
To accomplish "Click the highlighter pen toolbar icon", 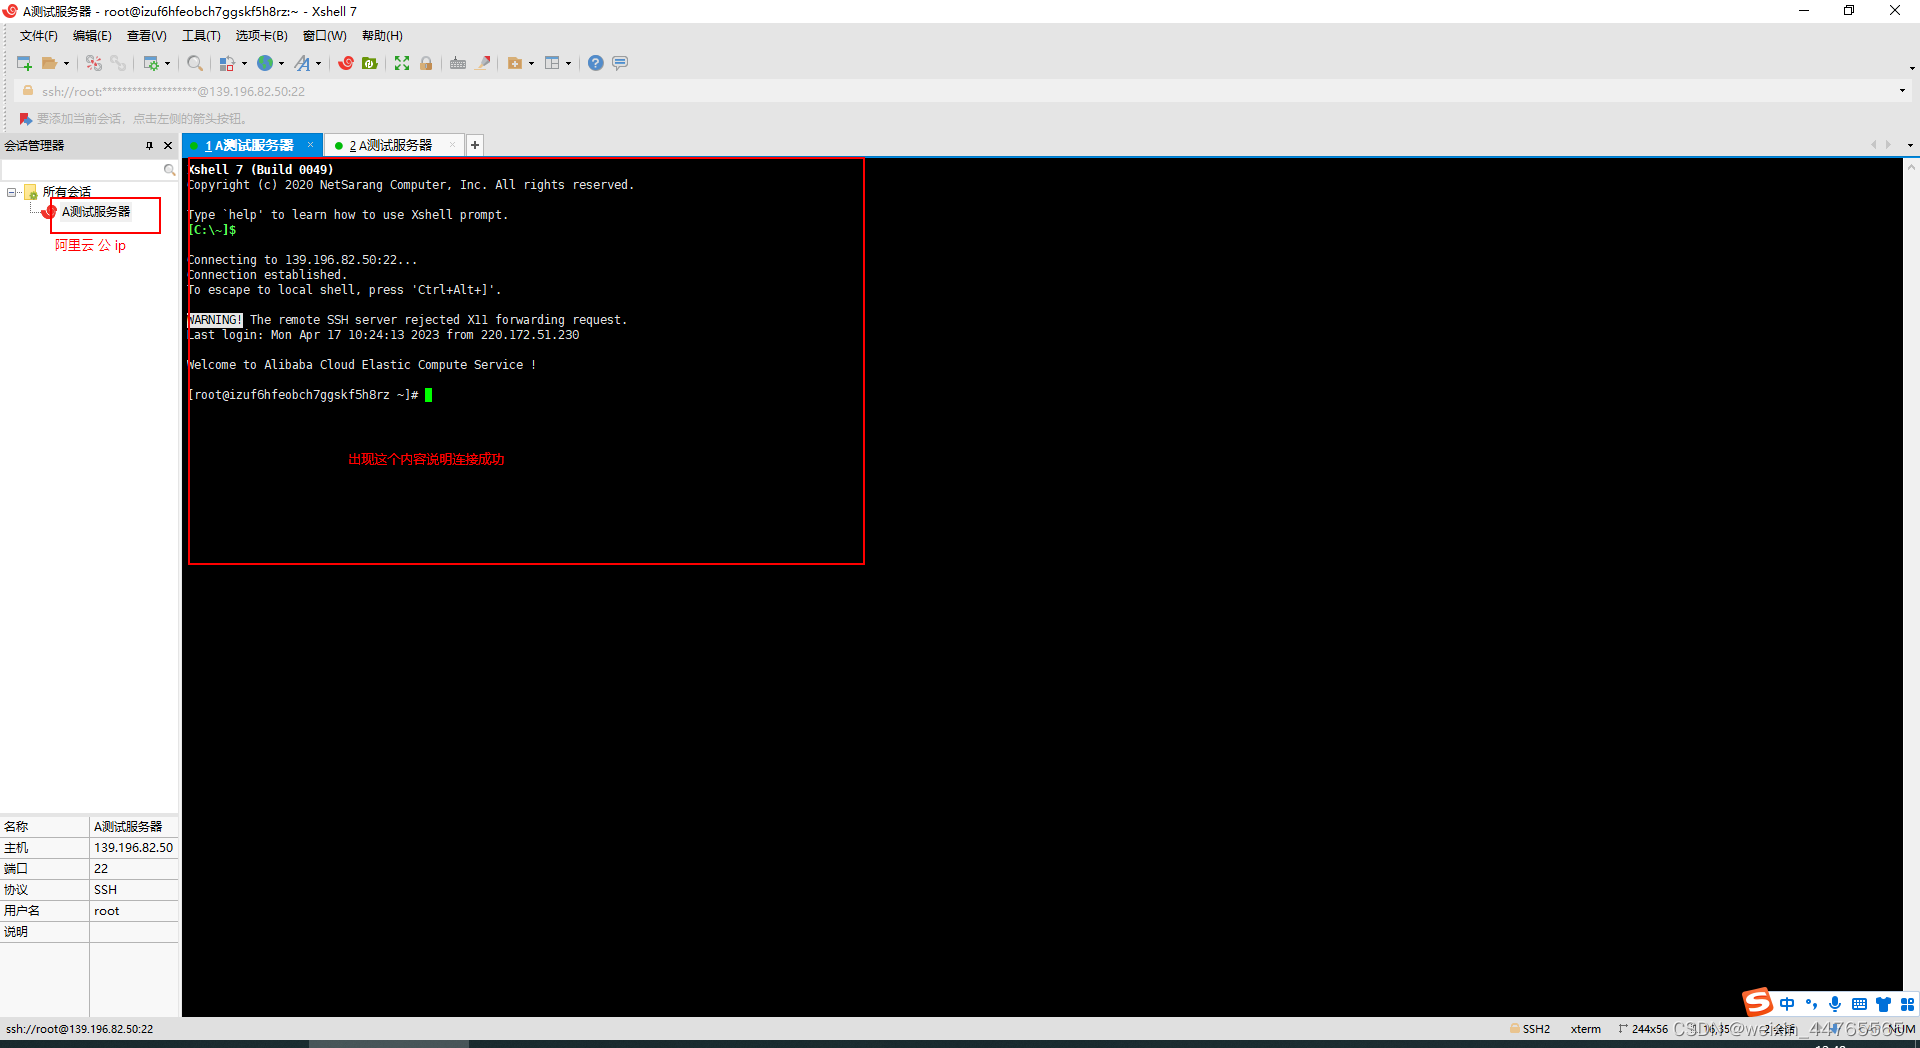I will [x=484, y=63].
